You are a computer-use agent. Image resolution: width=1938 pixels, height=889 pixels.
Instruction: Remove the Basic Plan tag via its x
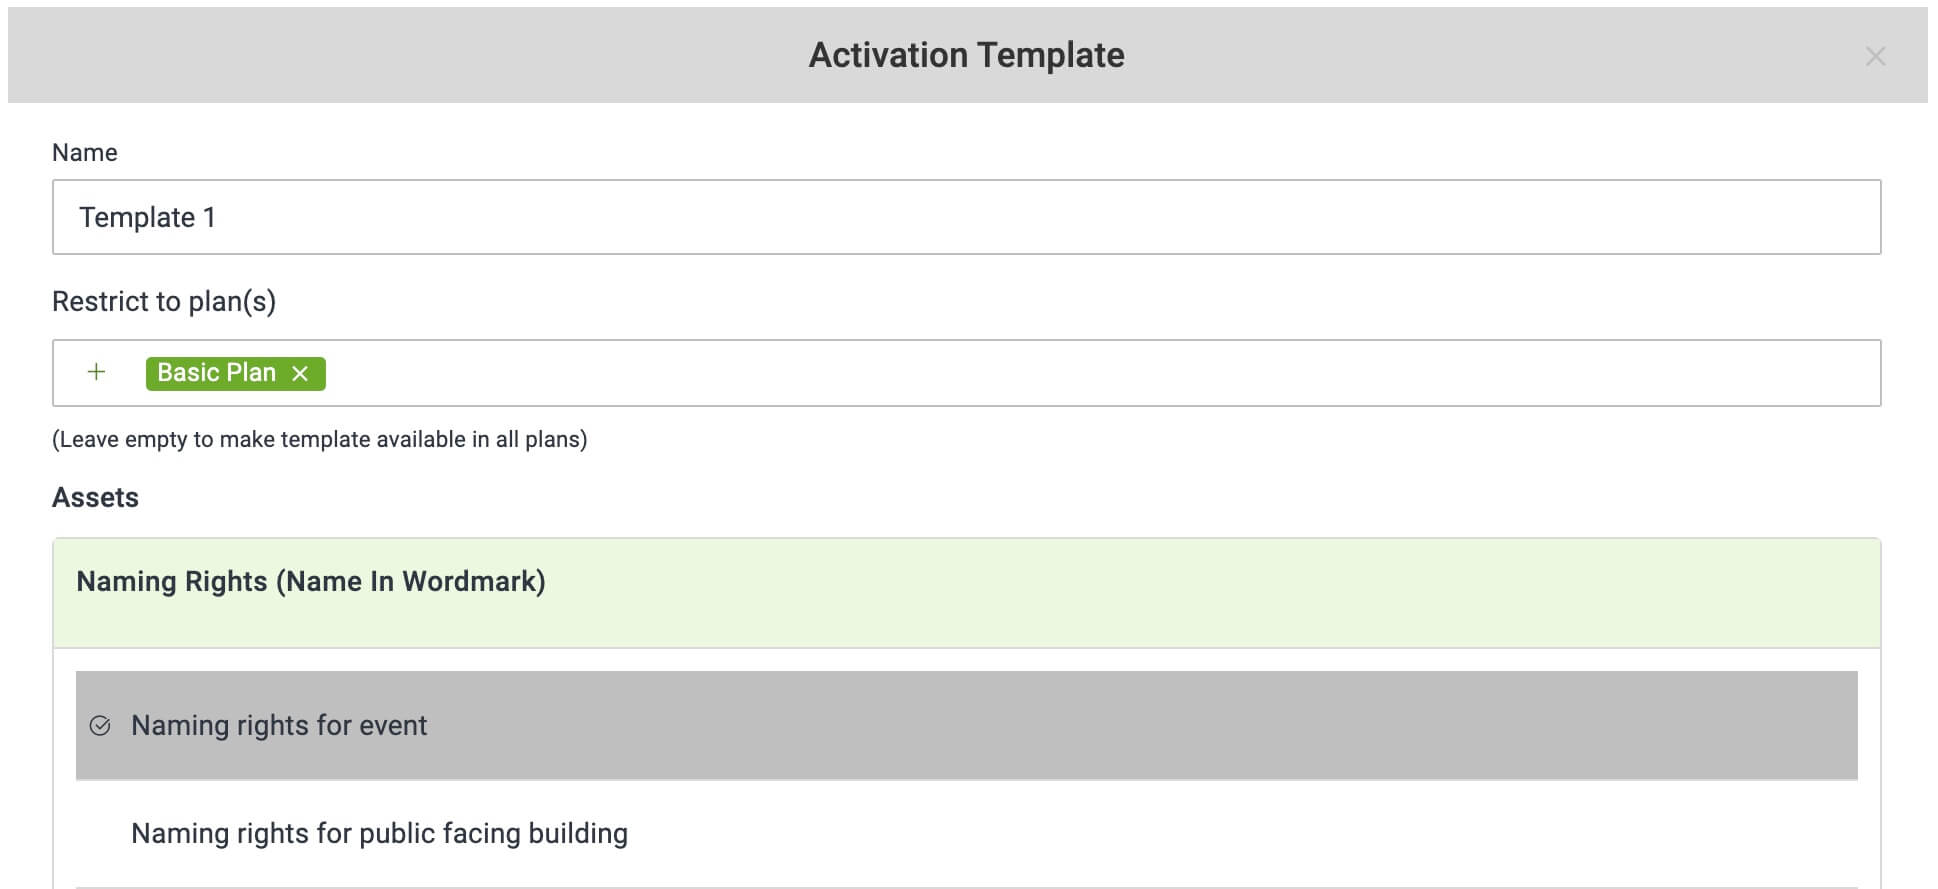coord(300,373)
